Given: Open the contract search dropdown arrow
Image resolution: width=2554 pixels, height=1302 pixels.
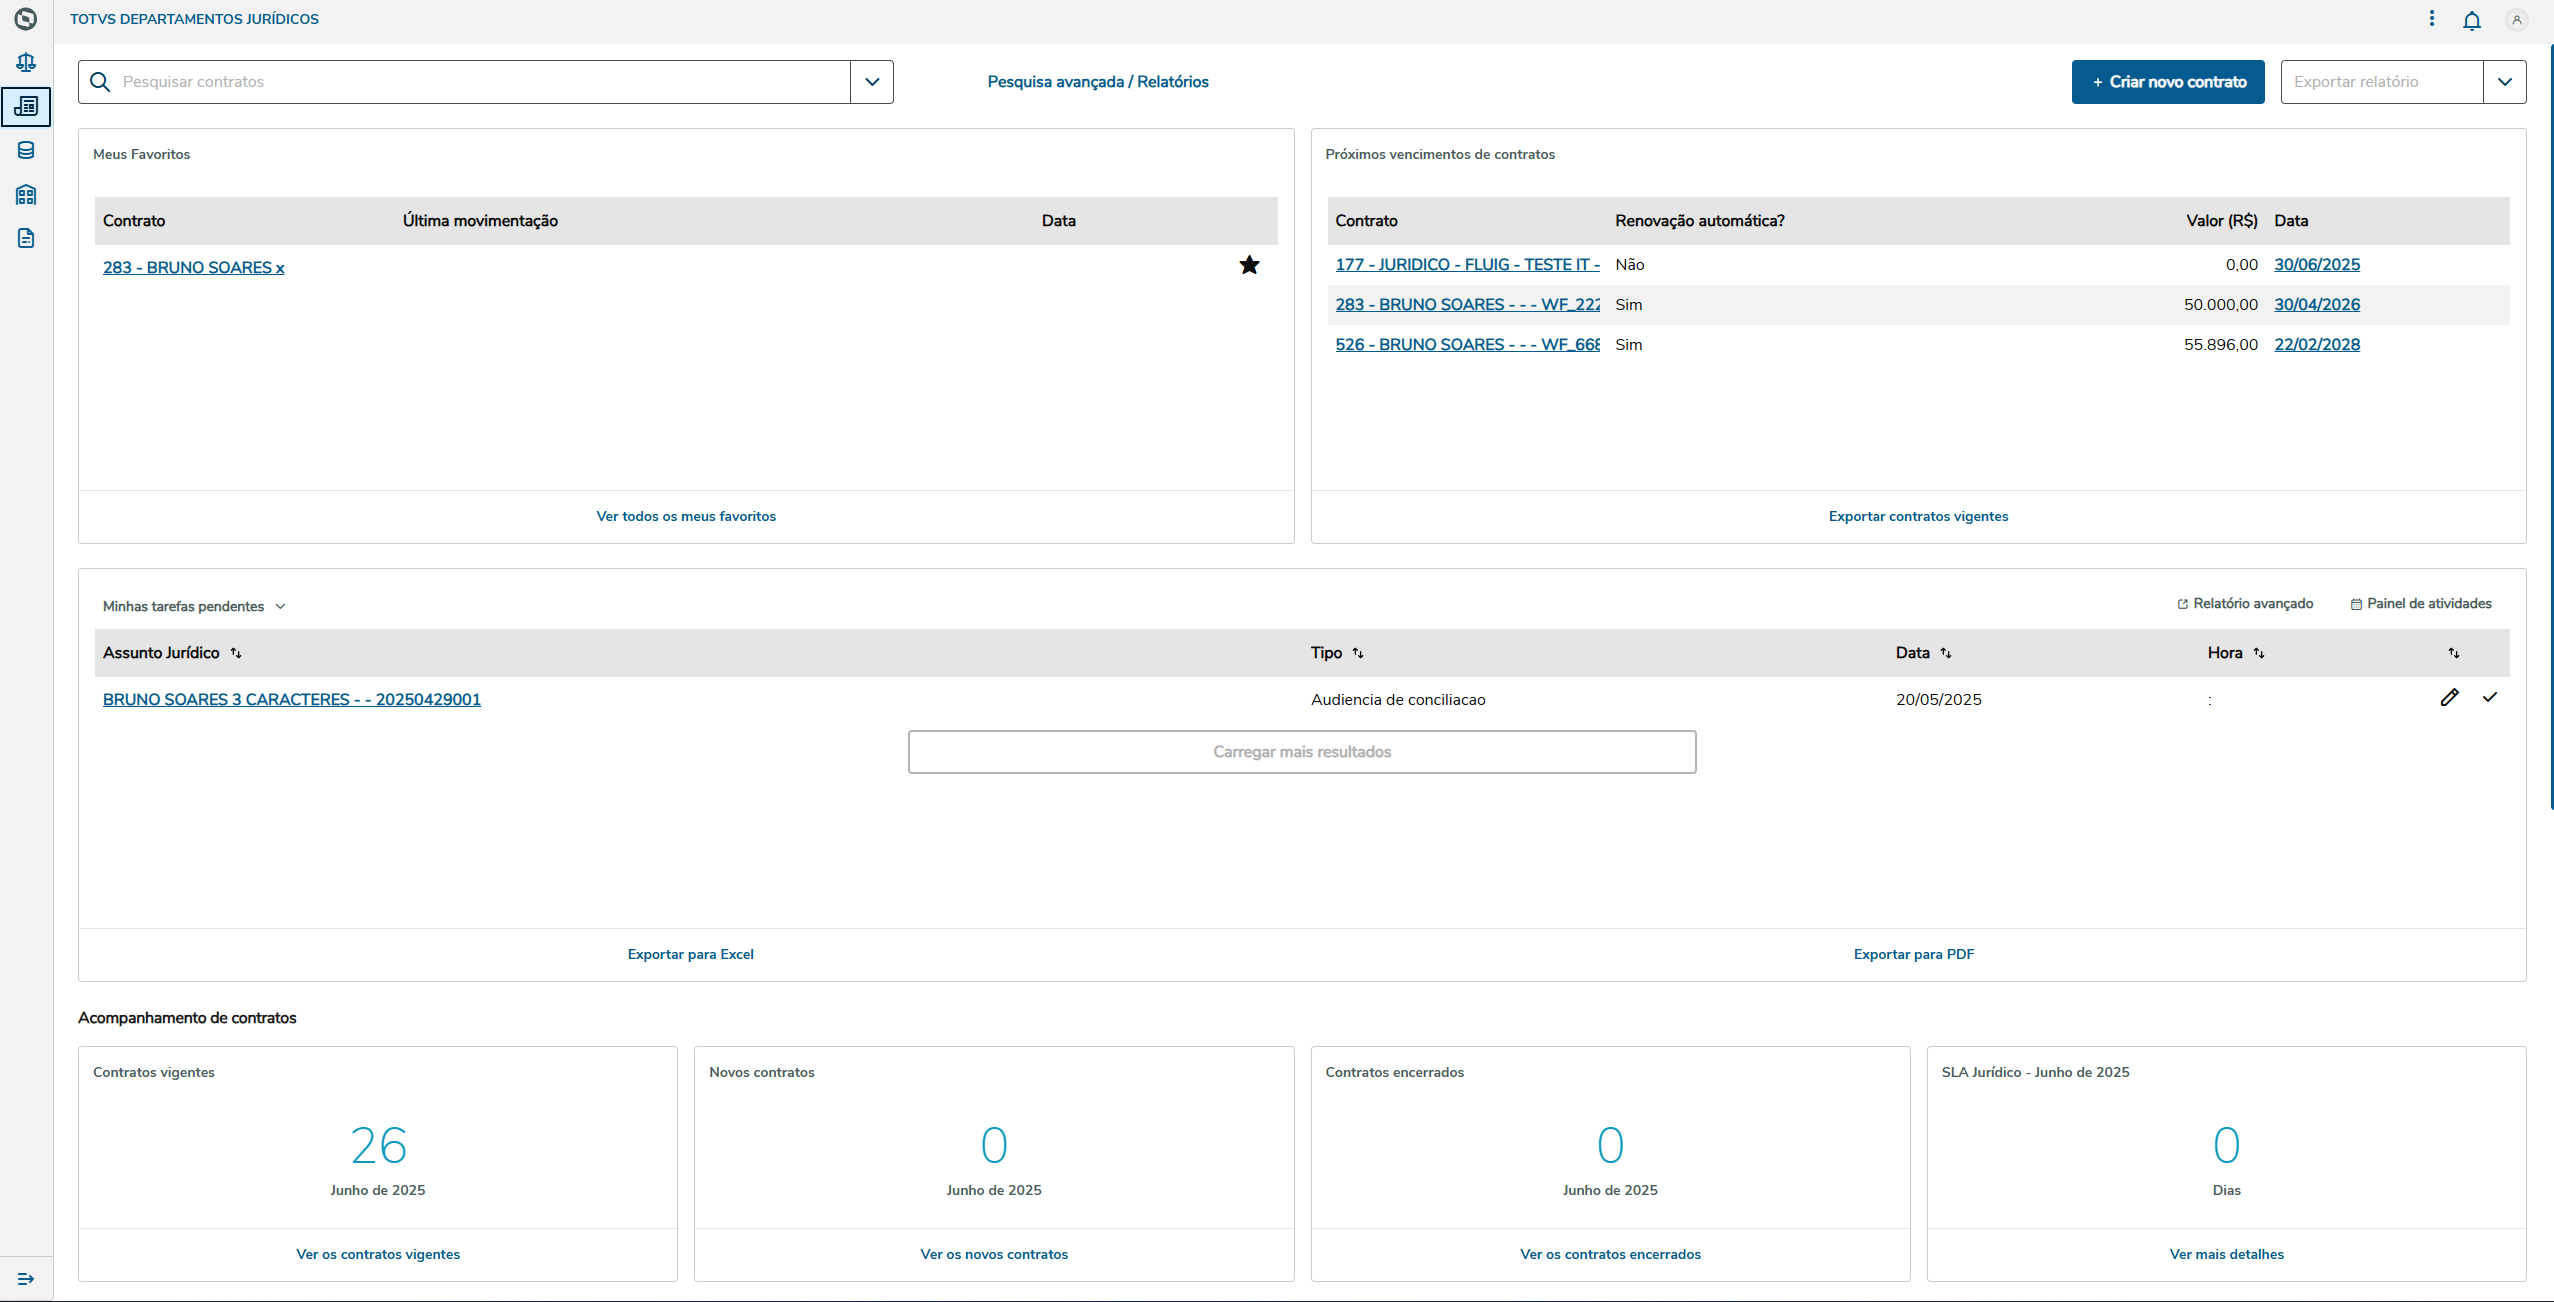Looking at the screenshot, I should (x=872, y=82).
